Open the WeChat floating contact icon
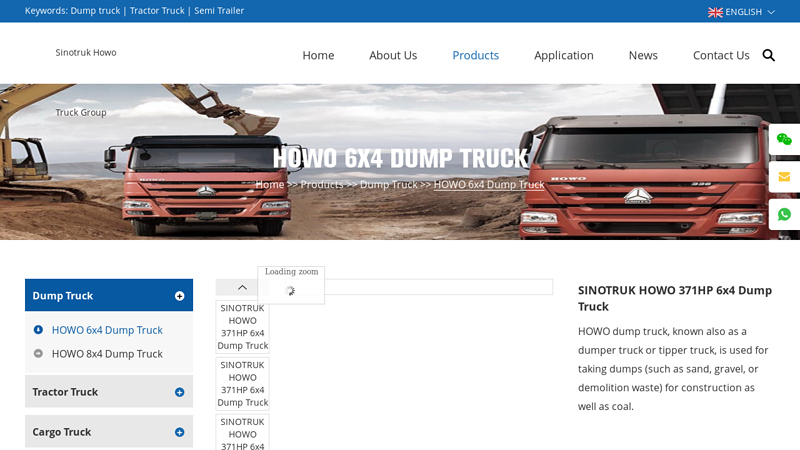This screenshot has width=800, height=450. coord(784,139)
